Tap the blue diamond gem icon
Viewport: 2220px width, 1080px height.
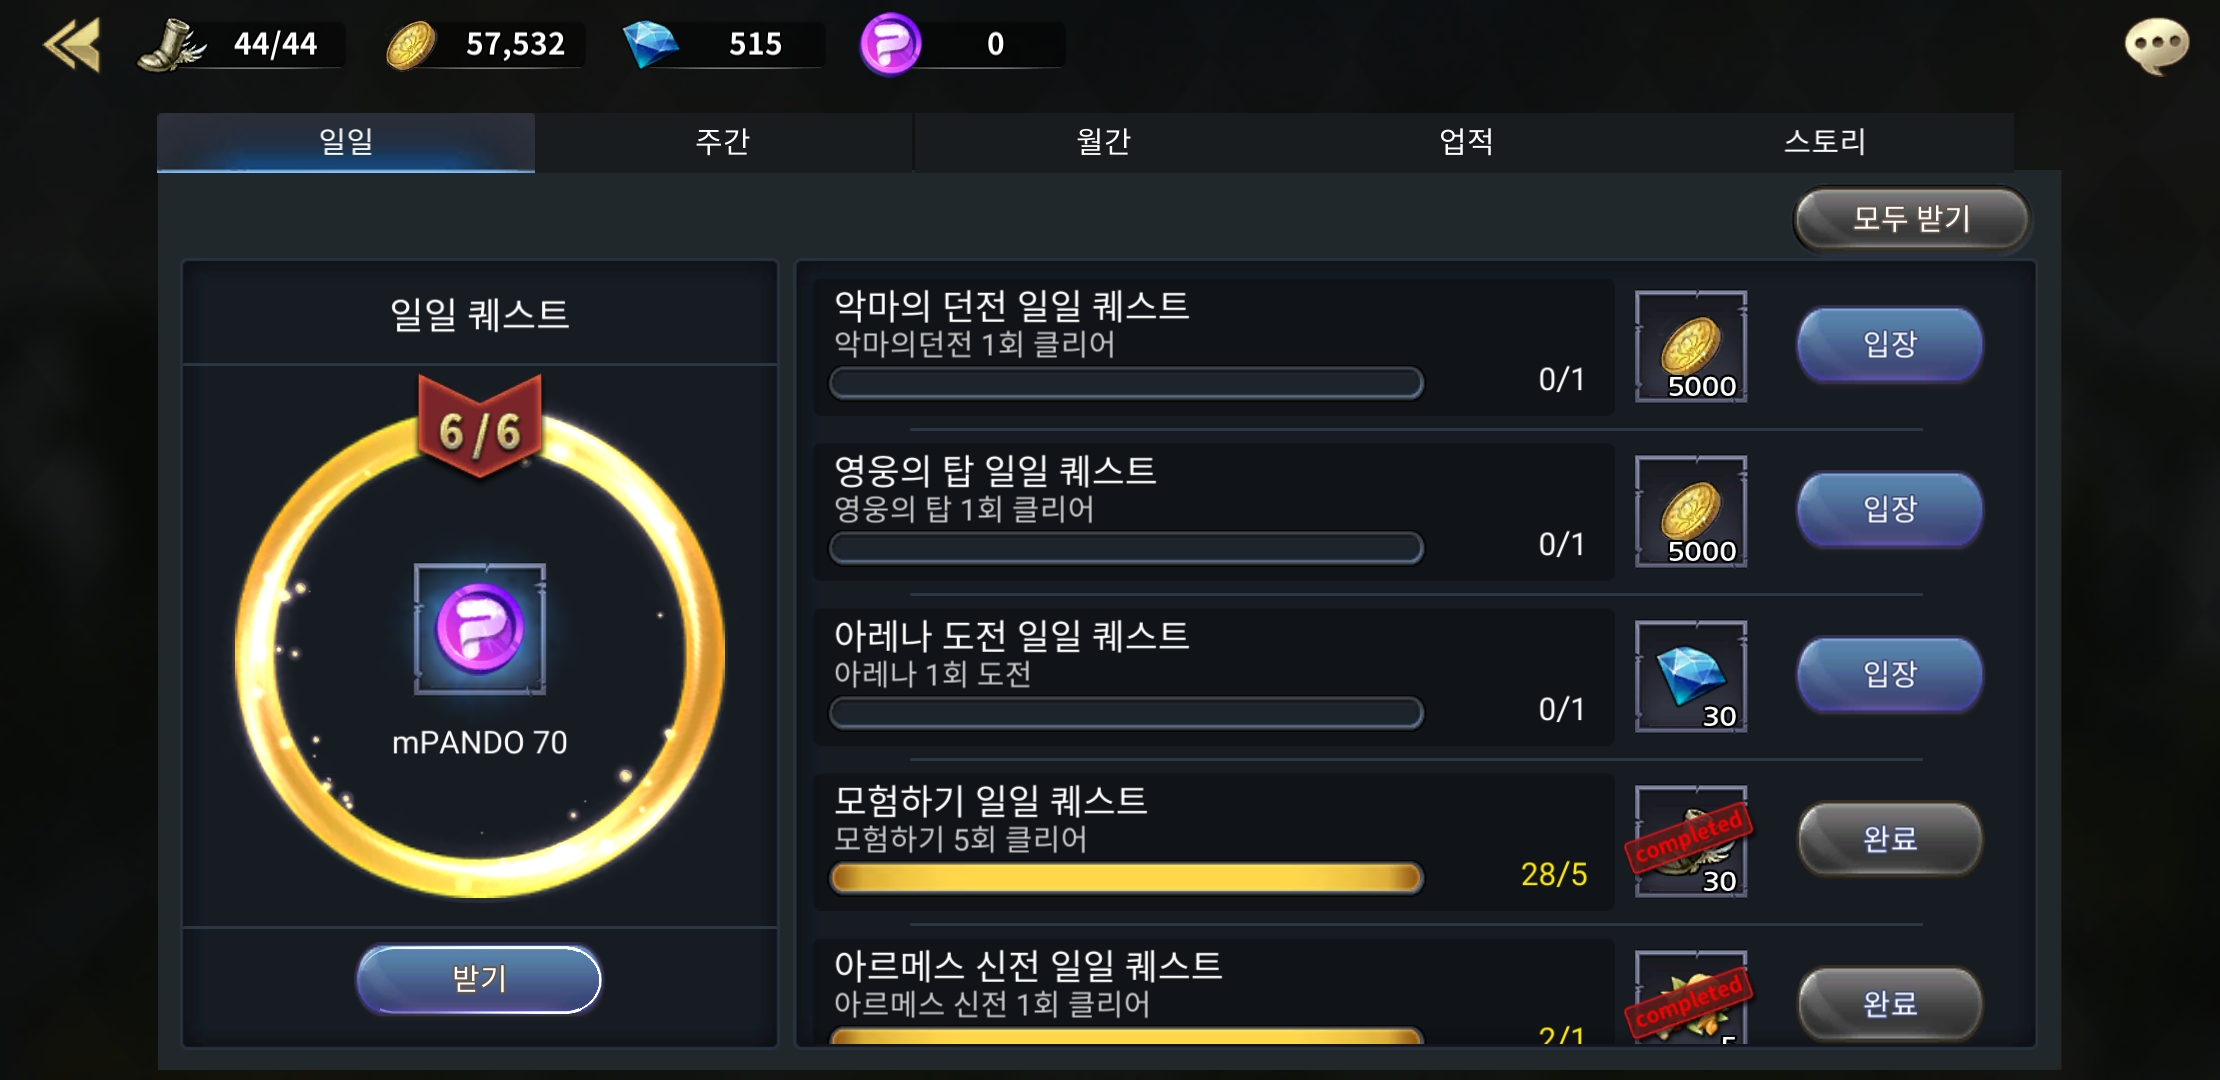click(650, 45)
